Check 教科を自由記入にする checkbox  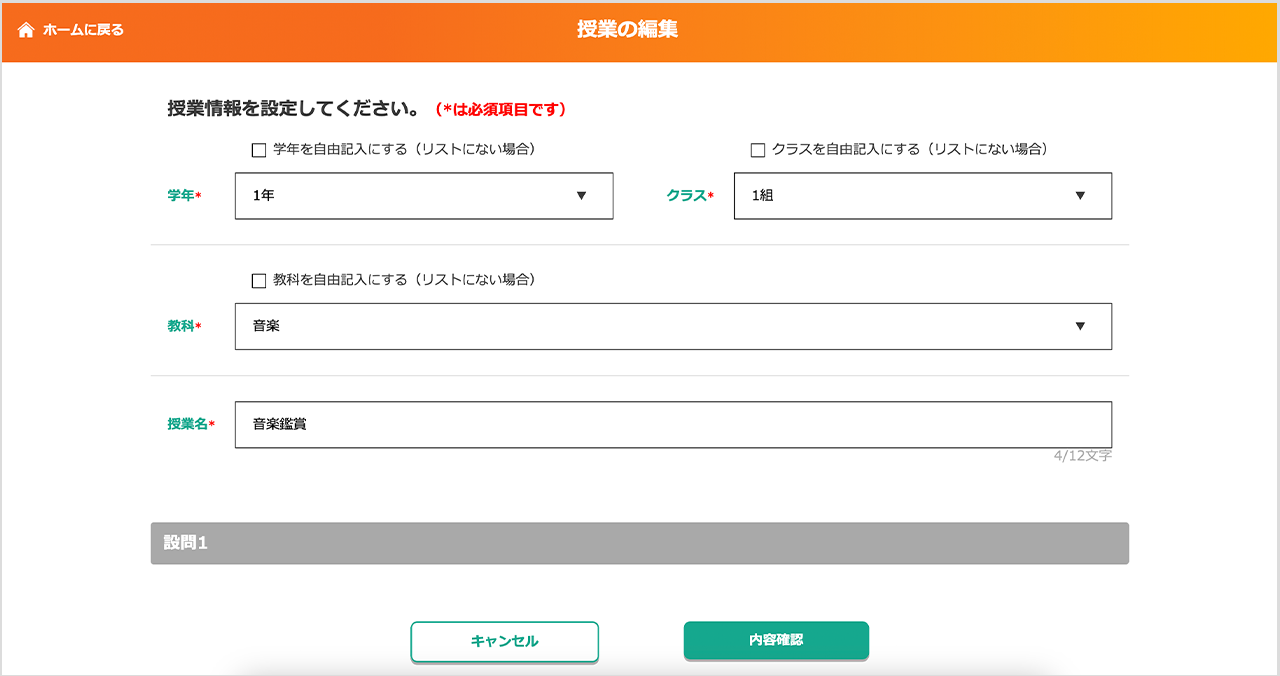tap(259, 281)
